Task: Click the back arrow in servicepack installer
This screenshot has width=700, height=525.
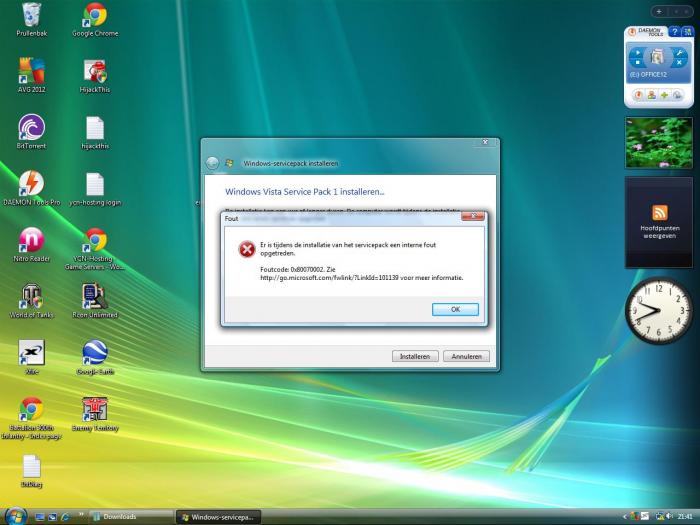Action: (x=212, y=163)
